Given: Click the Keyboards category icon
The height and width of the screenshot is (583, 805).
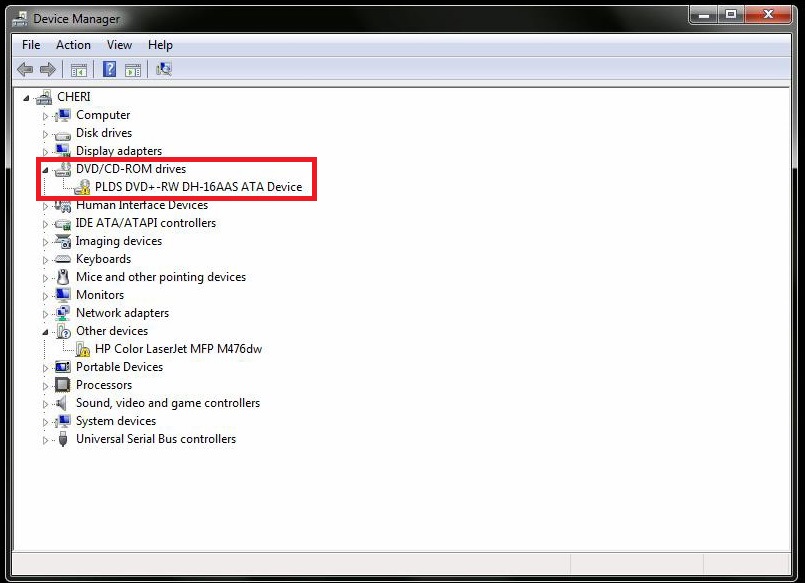Looking at the screenshot, I should [x=63, y=259].
